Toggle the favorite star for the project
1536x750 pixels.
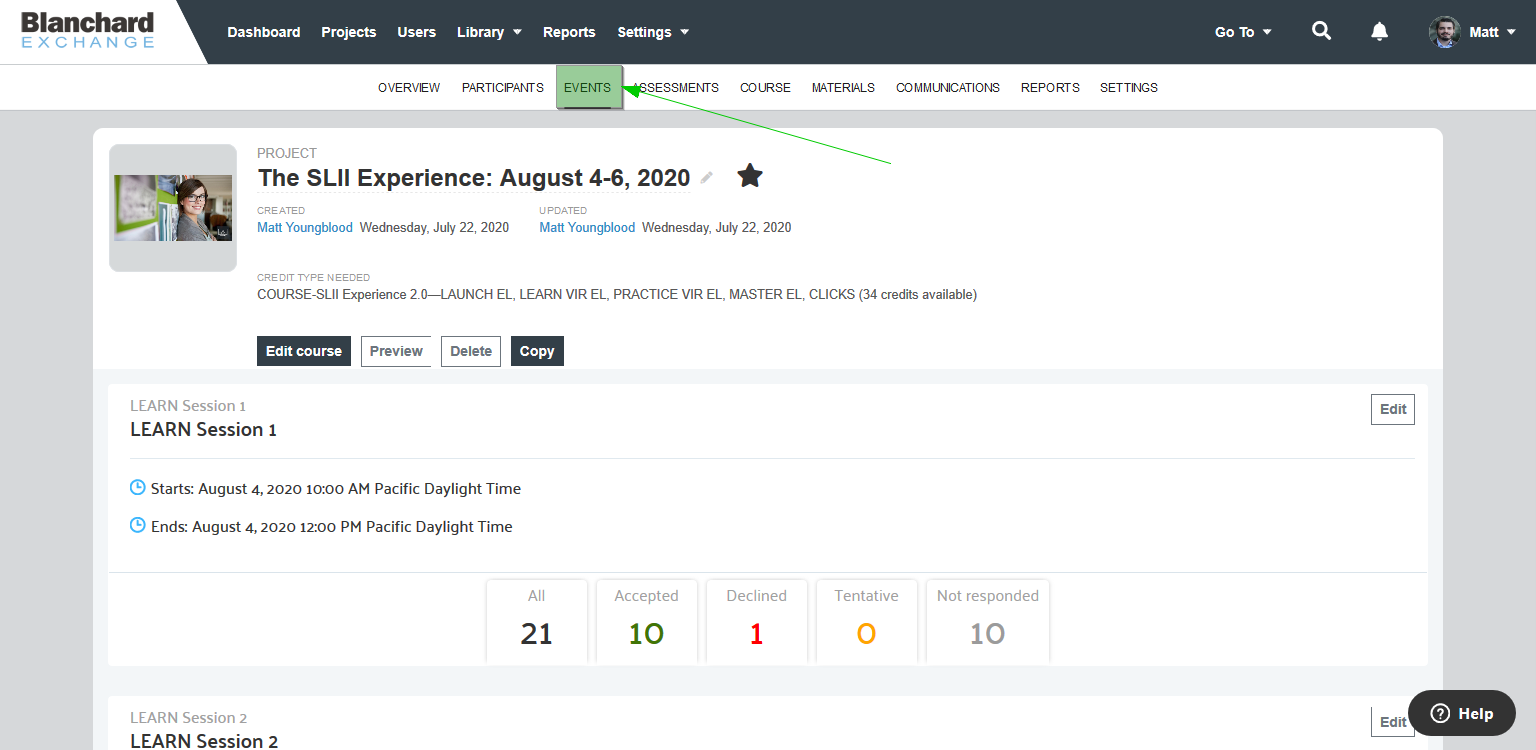(750, 176)
